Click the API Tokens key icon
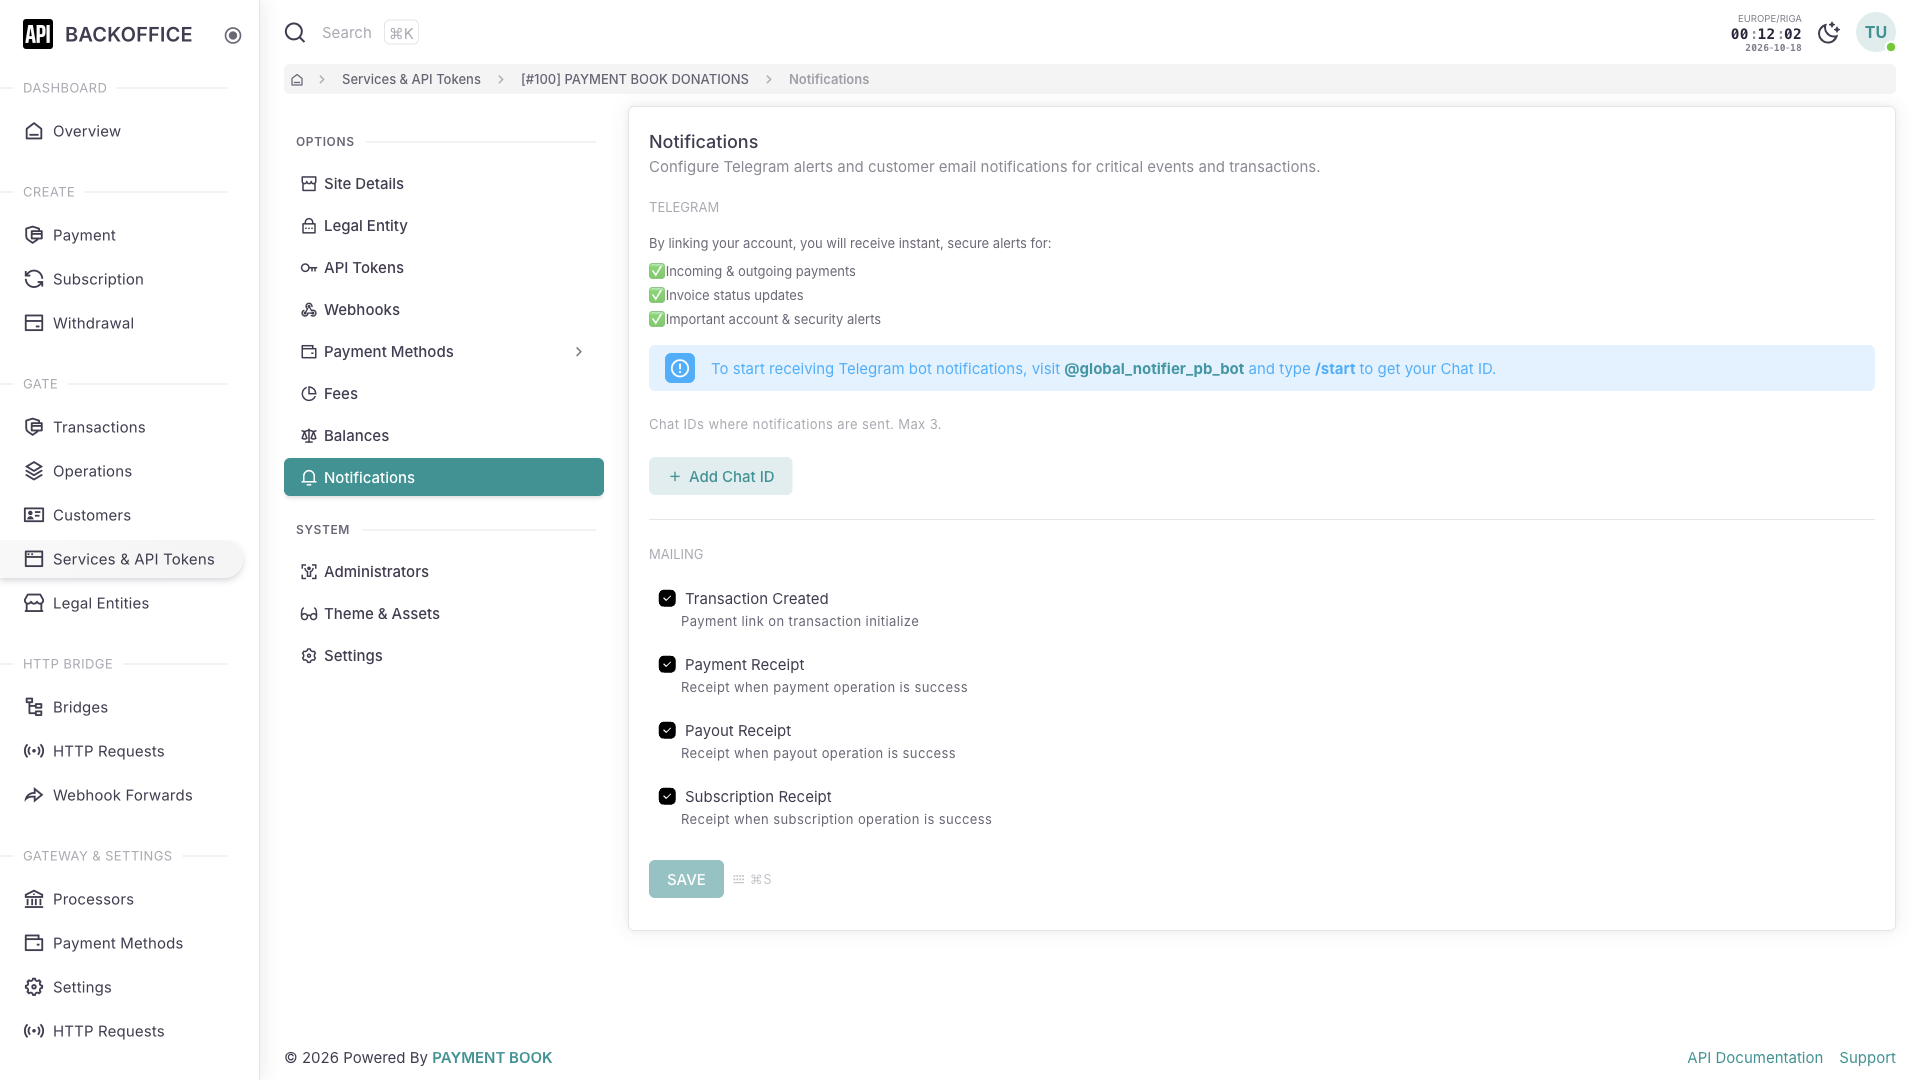Image resolution: width=1920 pixels, height=1080 pixels. (309, 268)
